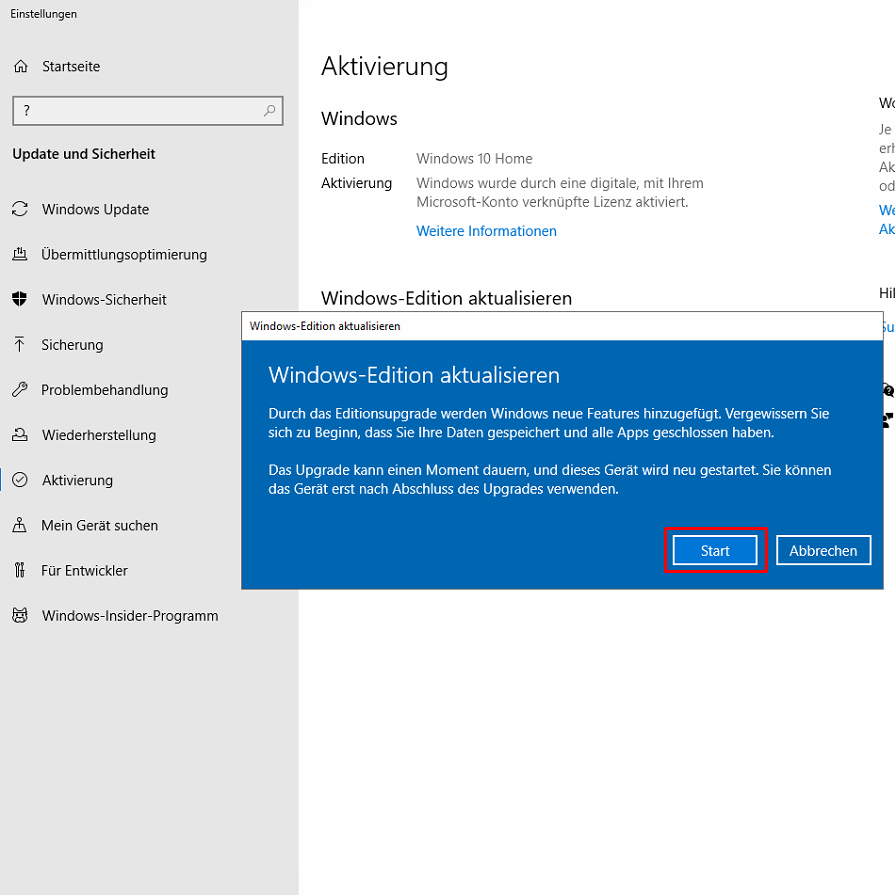The width and height of the screenshot is (895, 895).
Task: Click the Problembehandlung wrench icon
Action: (19, 390)
